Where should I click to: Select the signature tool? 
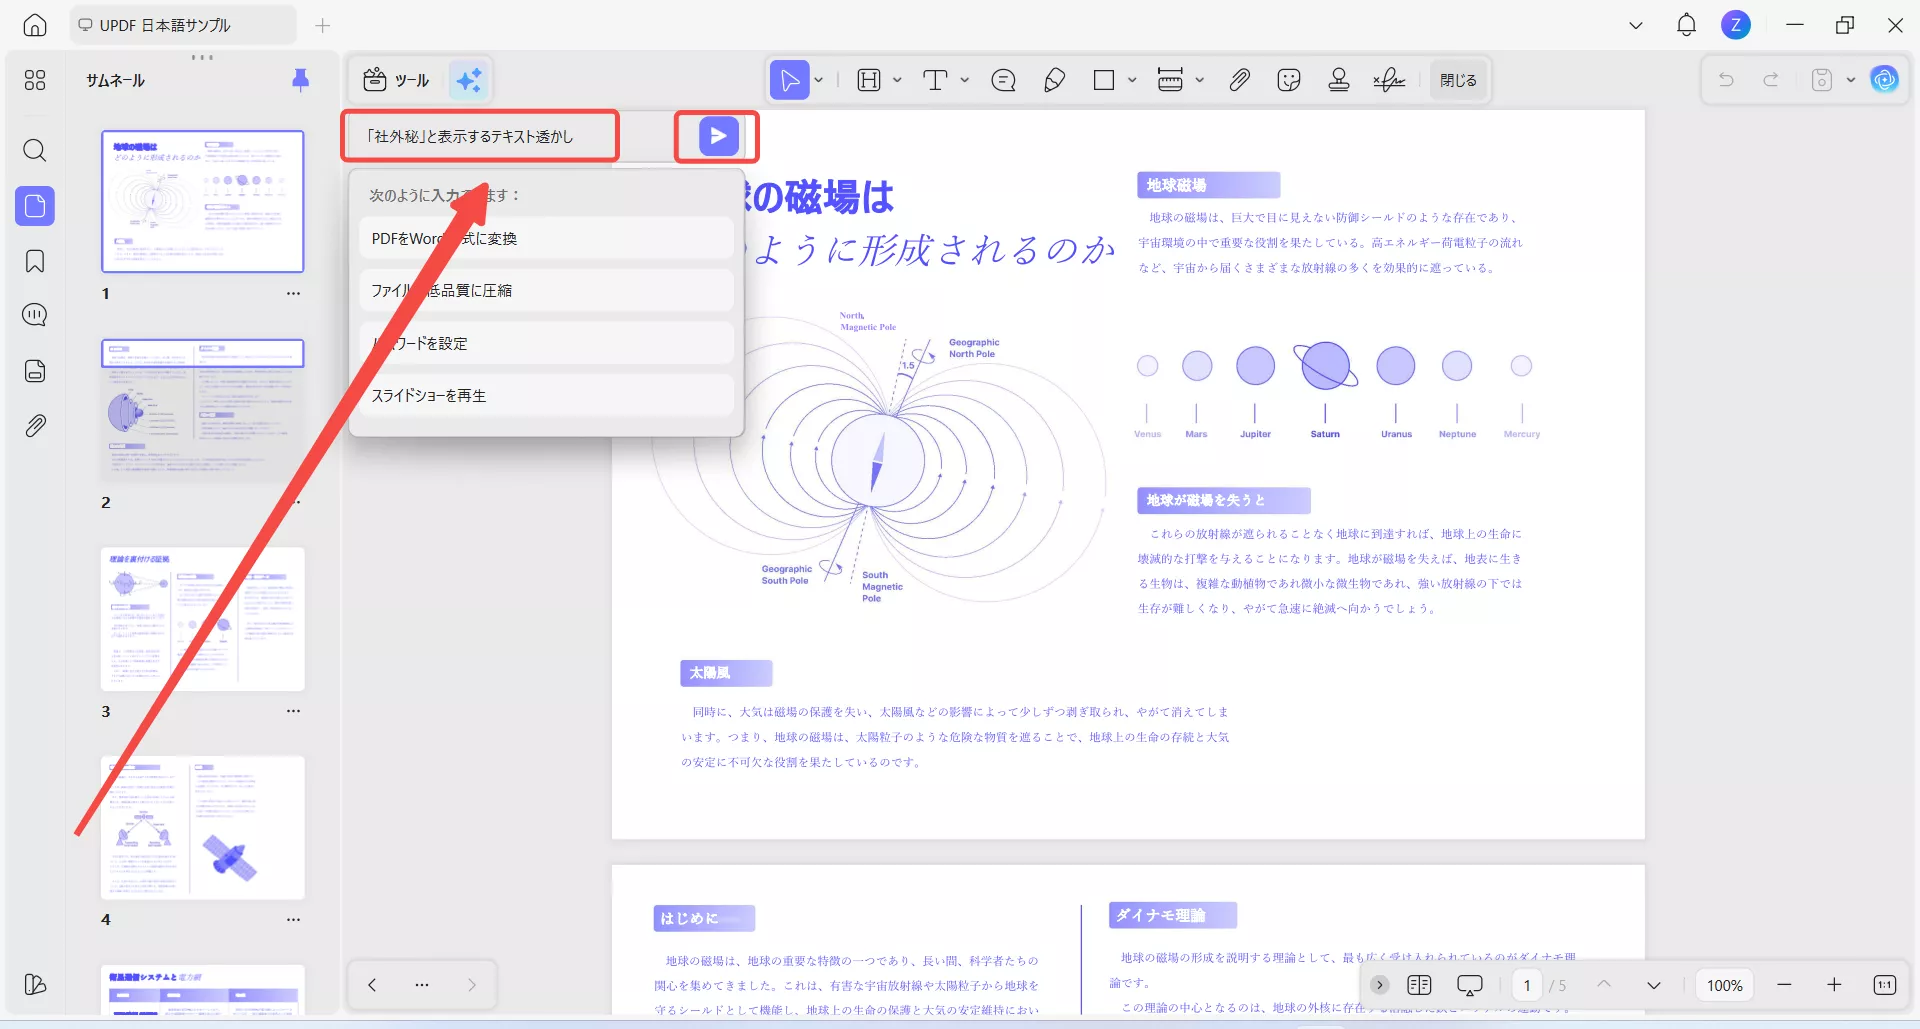(x=1388, y=80)
